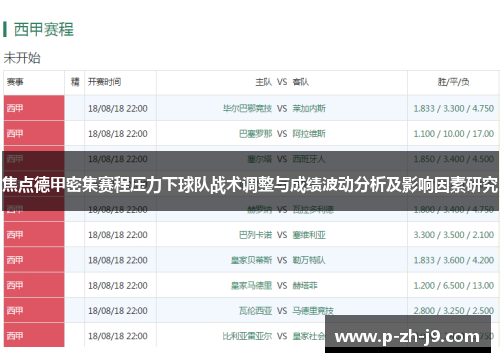Click the kickoff time in the 皇家贝蒂斯 row
This screenshot has height=362, width=500.
point(118,260)
